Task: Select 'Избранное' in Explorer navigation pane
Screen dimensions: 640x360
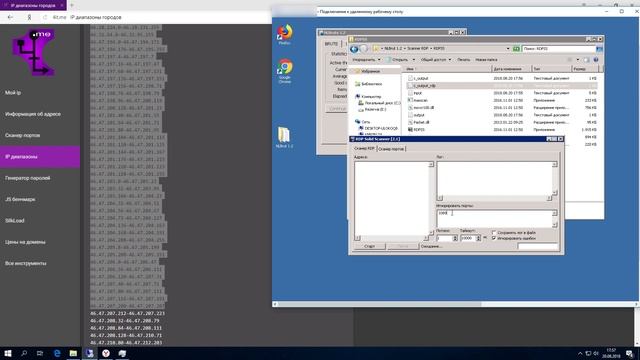Action: tap(371, 71)
